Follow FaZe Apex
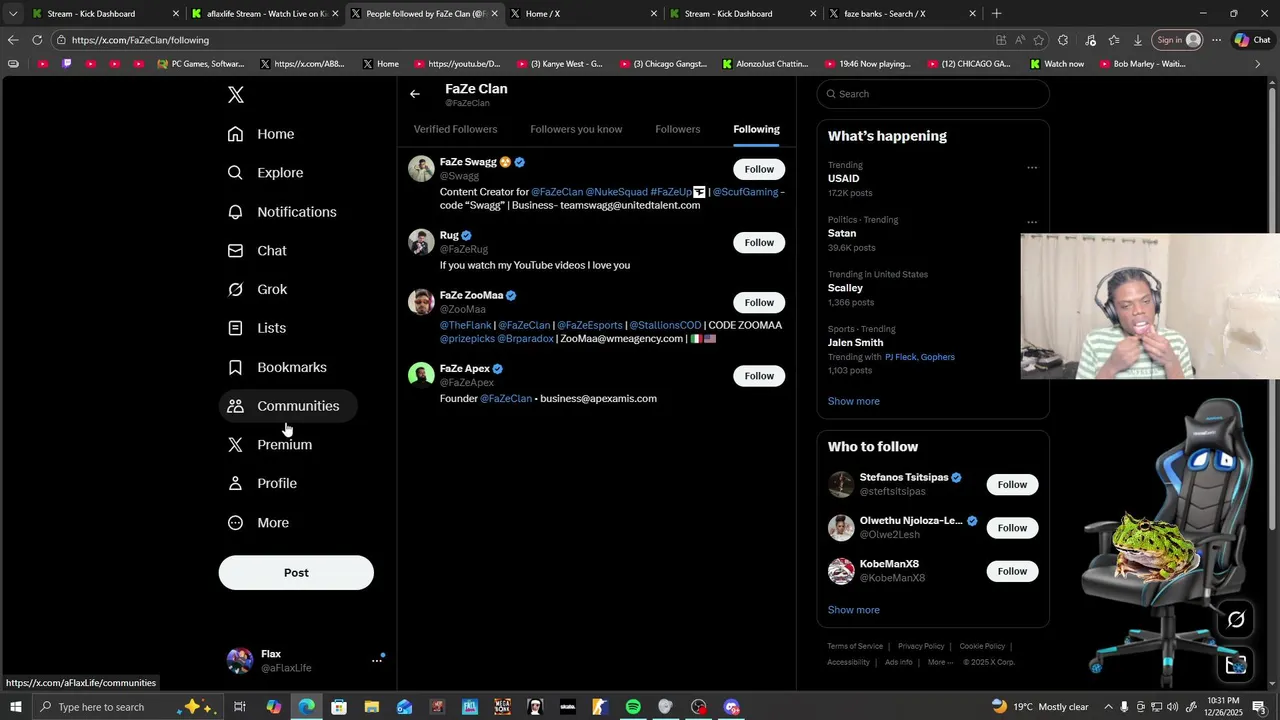Screen dimensions: 1280x720 tap(759, 376)
